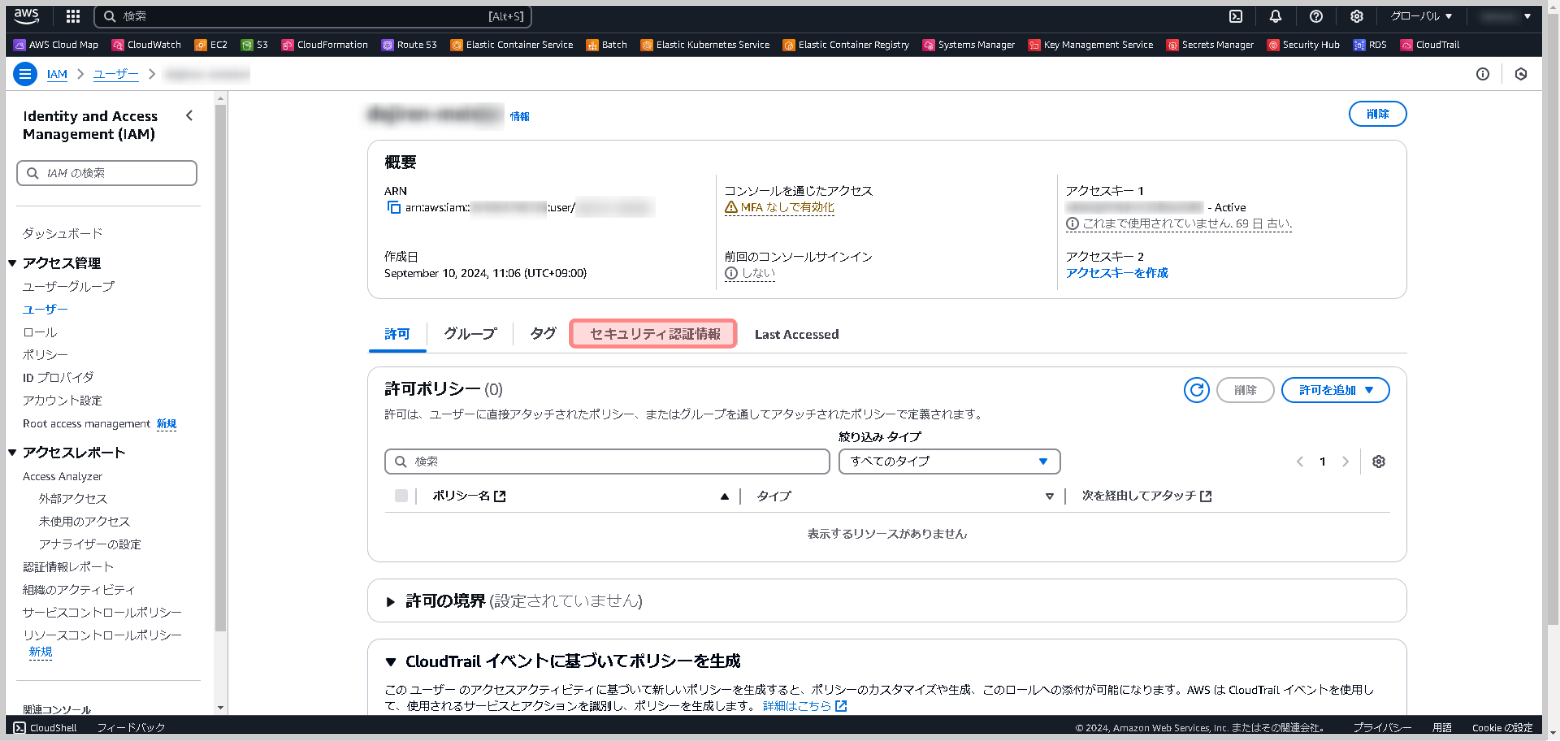Switch to the タグ tab
This screenshot has width=1560, height=741.
click(543, 334)
